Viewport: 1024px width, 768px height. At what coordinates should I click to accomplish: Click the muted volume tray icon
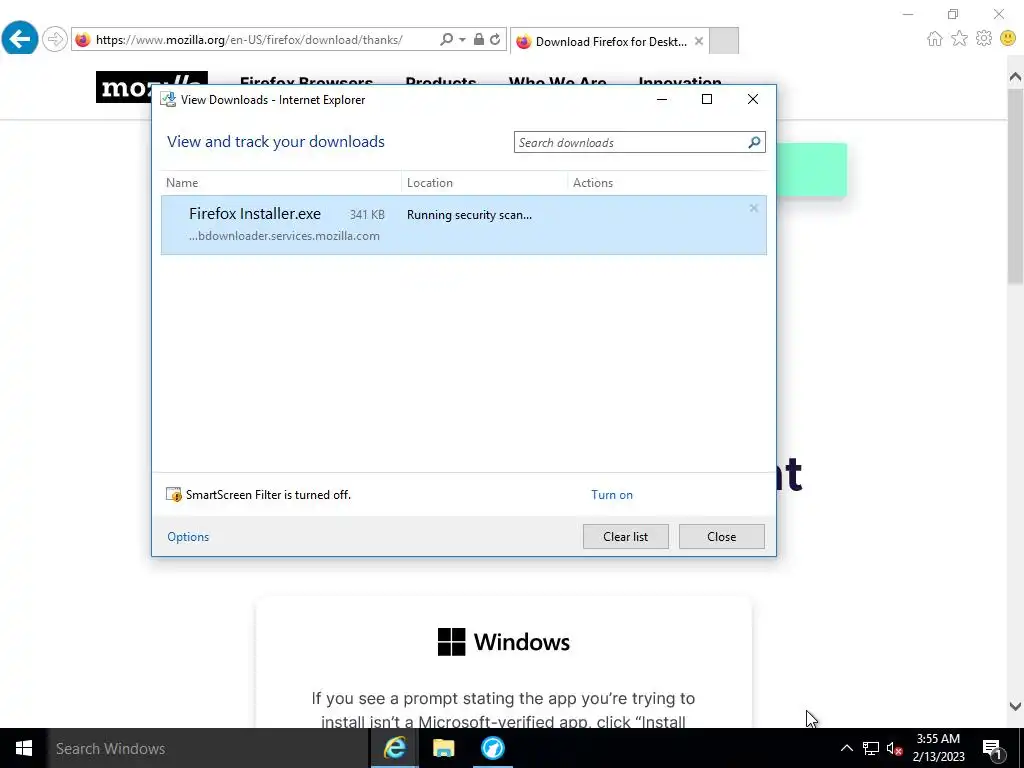click(894, 748)
